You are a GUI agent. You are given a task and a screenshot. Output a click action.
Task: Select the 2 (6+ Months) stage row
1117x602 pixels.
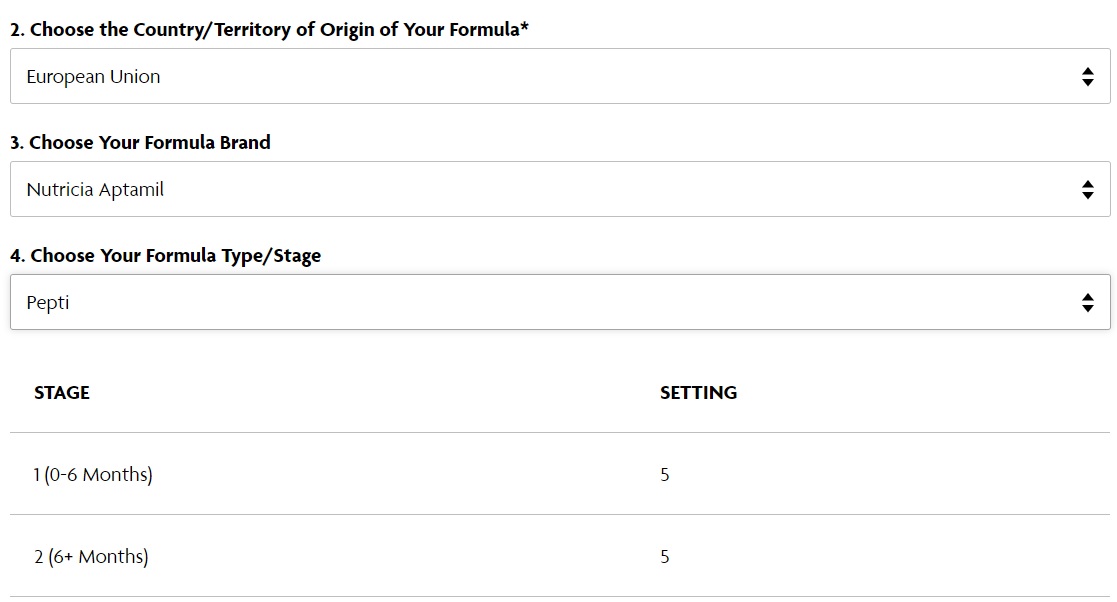[560, 556]
